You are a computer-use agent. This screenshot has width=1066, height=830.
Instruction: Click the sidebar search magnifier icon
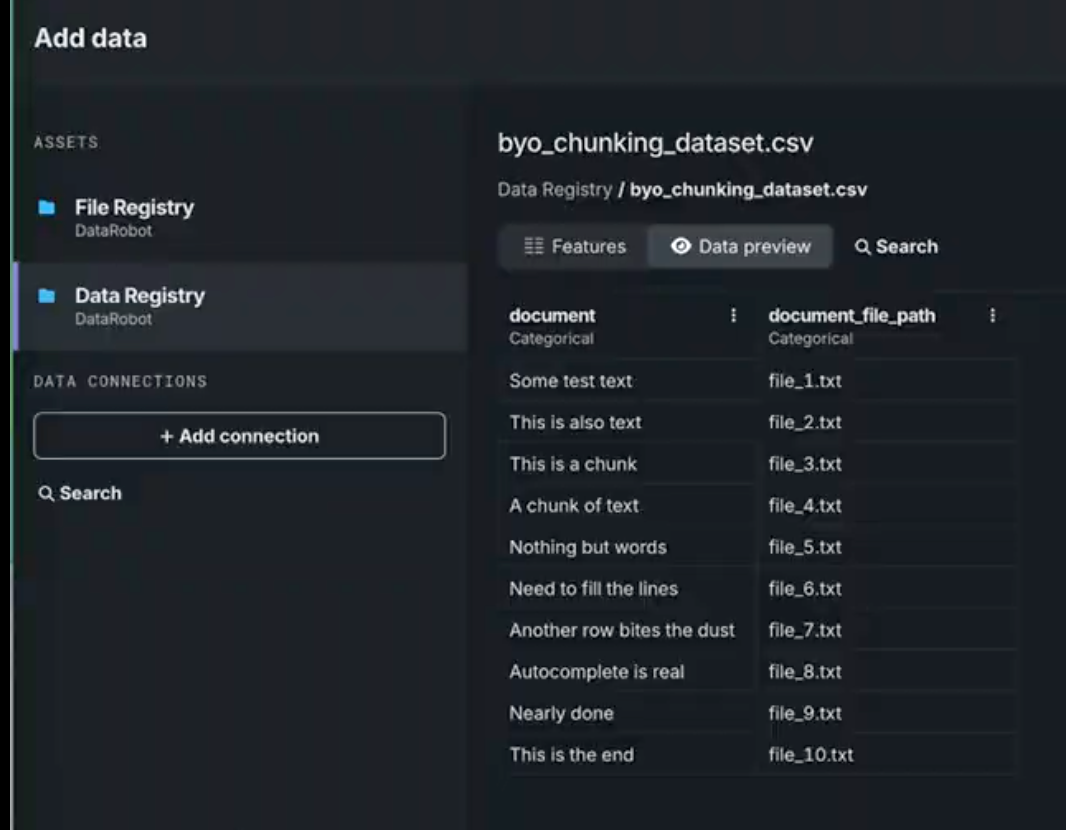pyautogui.click(x=46, y=494)
